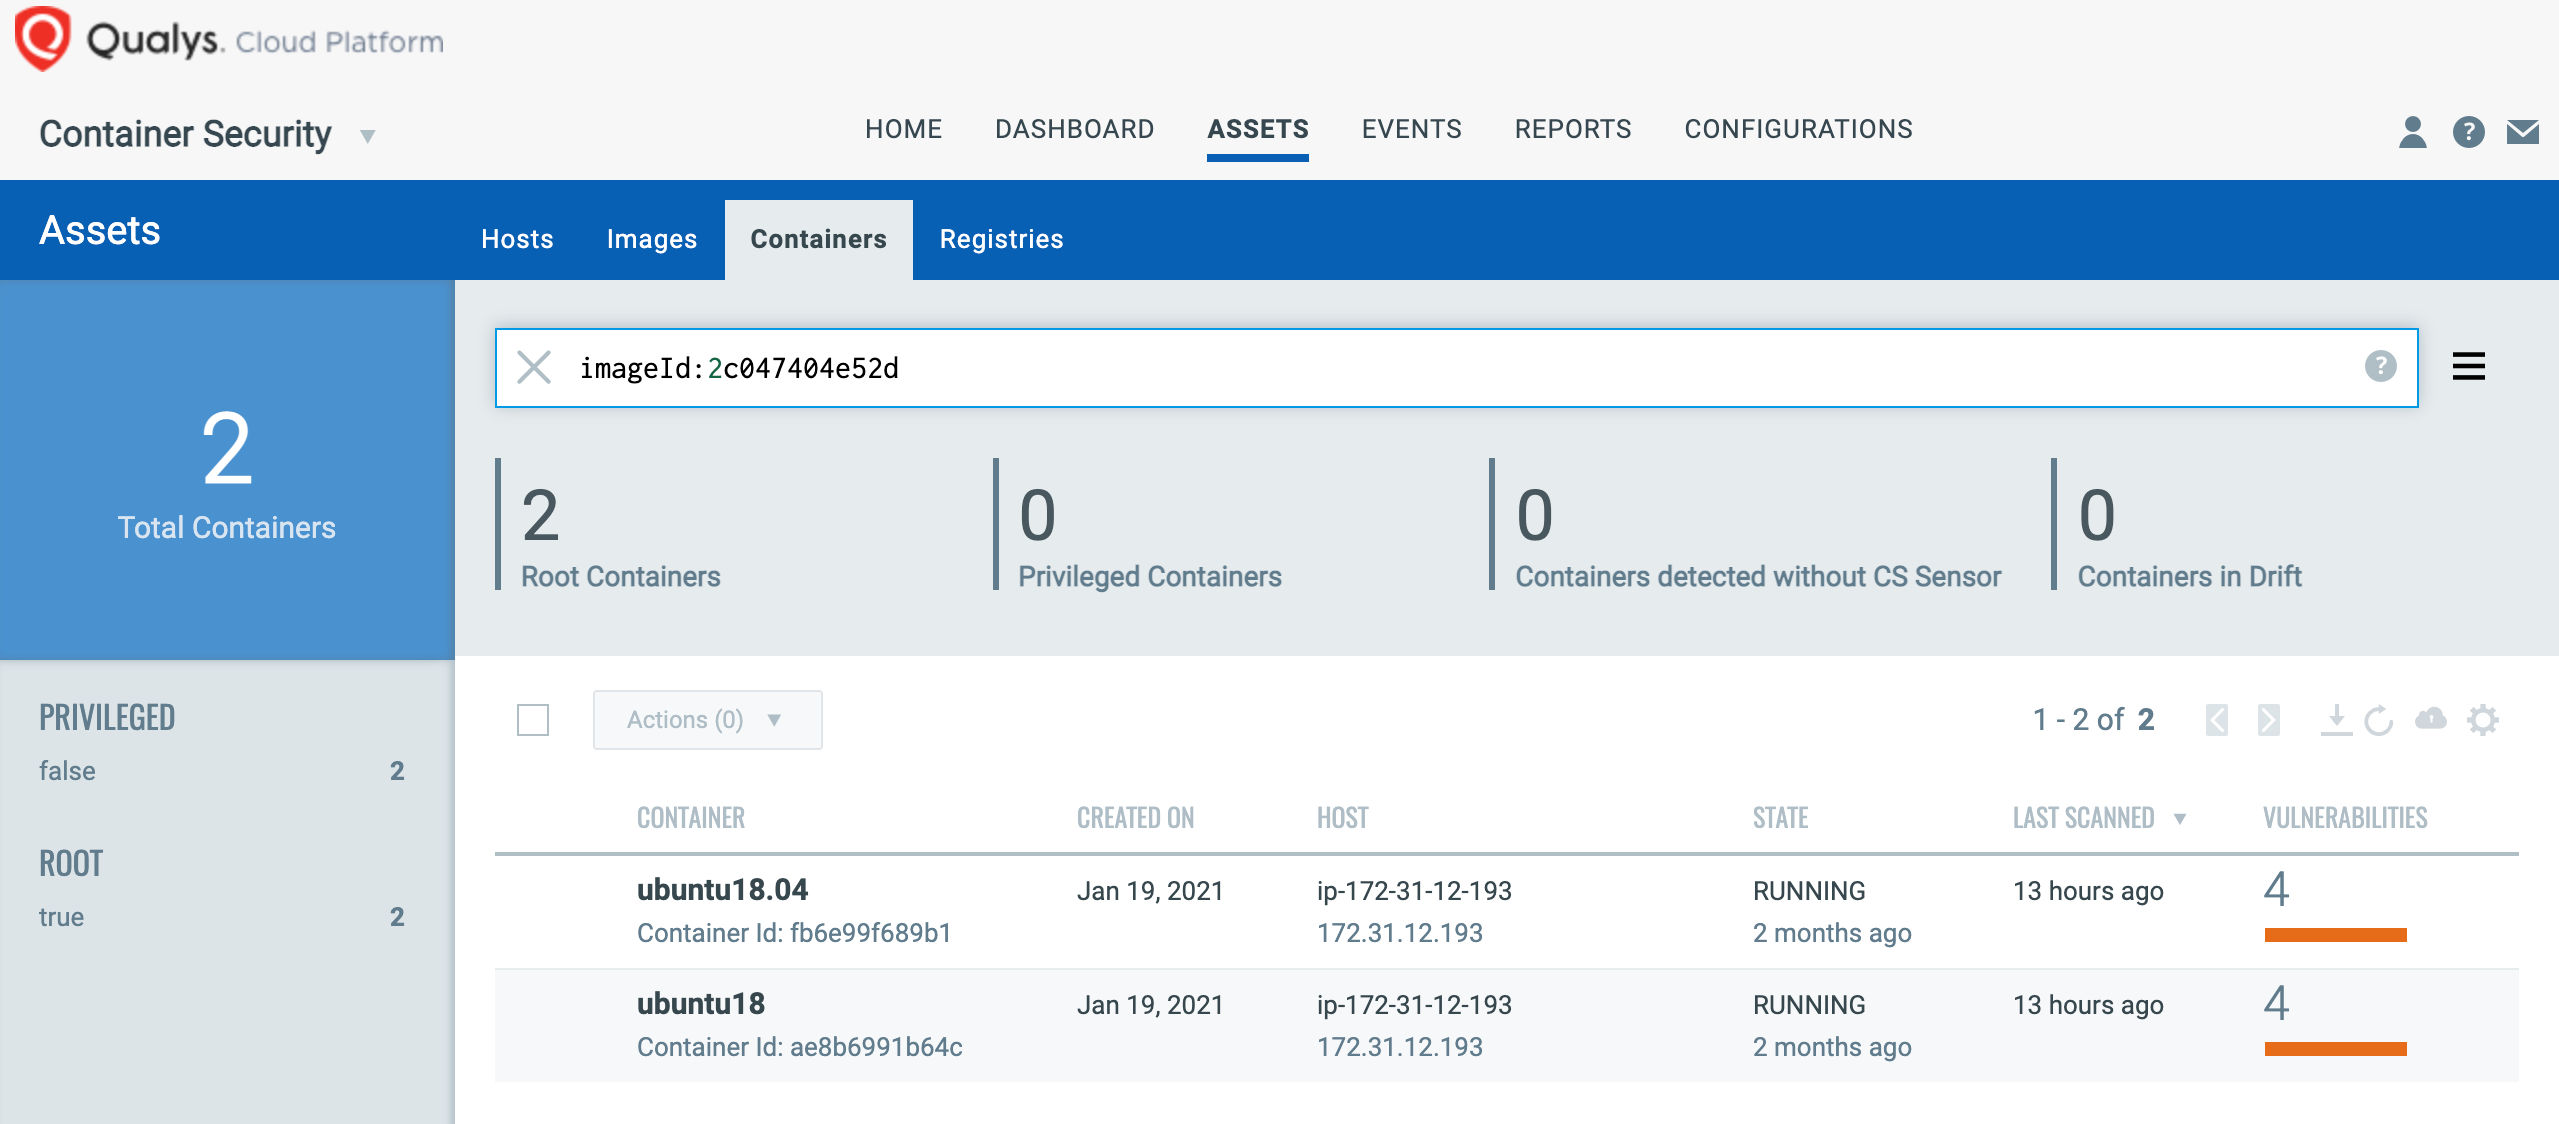Open the ubuntu18 container
The width and height of the screenshot is (2559, 1124).
(x=700, y=1004)
